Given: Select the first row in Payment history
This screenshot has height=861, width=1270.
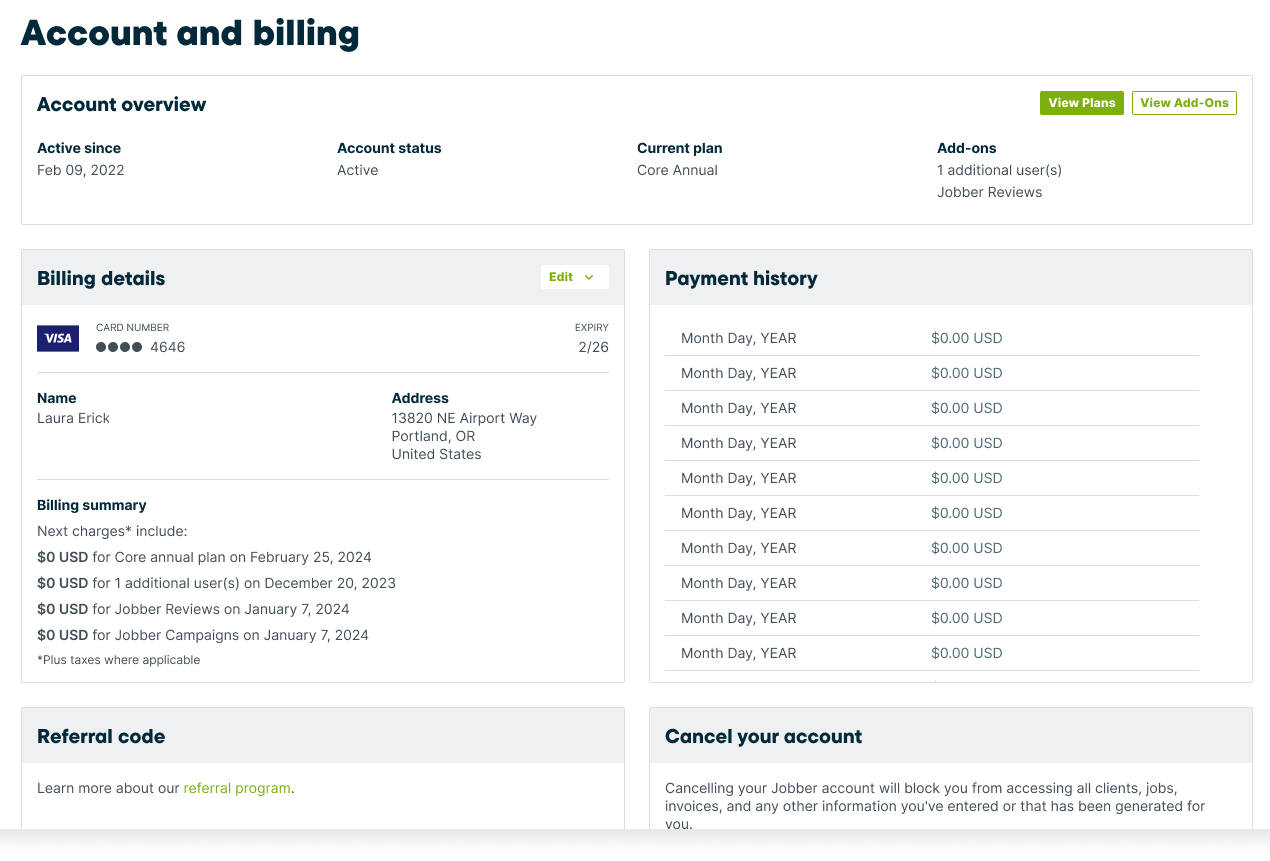Looking at the screenshot, I should 930,338.
